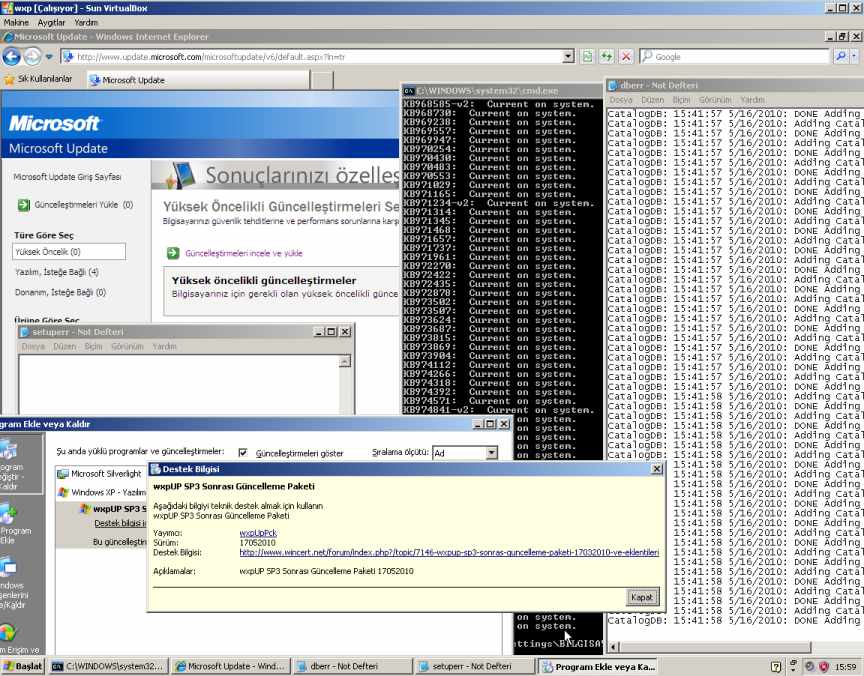The image size is (864, 676).
Task: Open the Aygıtlar menu in VirtualBox
Action: (51, 23)
